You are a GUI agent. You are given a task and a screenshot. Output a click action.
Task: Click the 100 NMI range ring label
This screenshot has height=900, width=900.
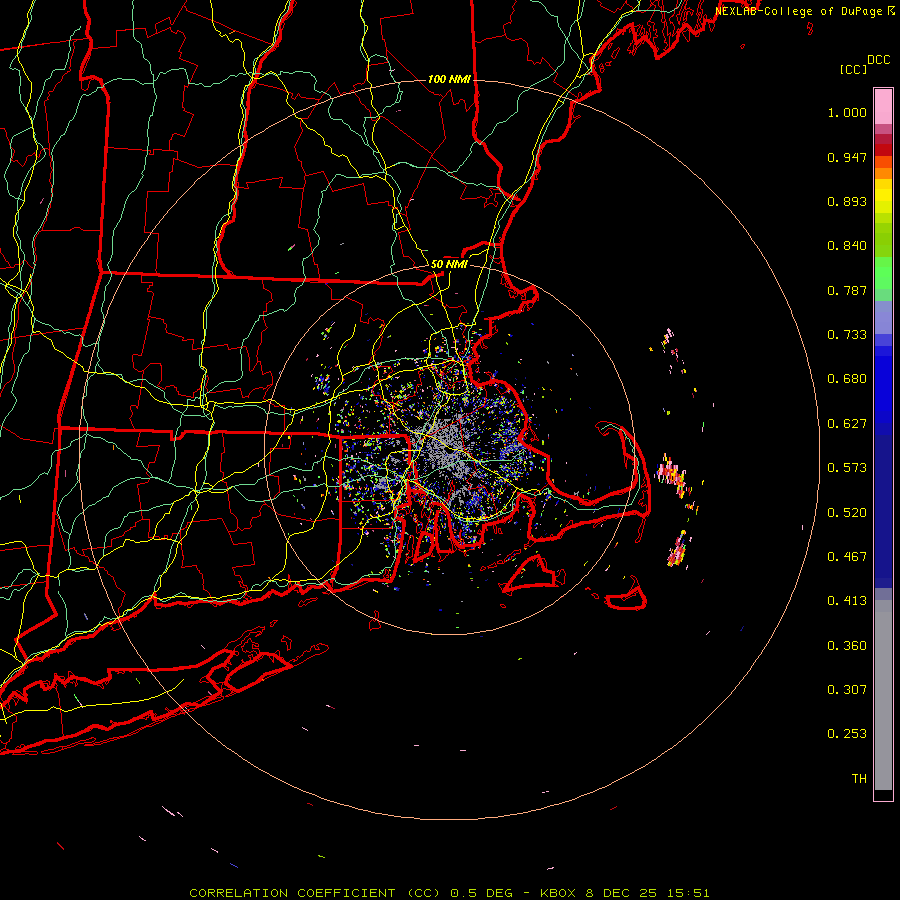click(449, 79)
